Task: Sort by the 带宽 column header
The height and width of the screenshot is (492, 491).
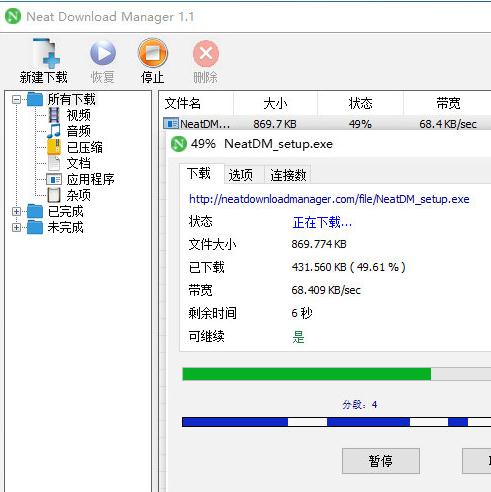Action: pyautogui.click(x=448, y=103)
